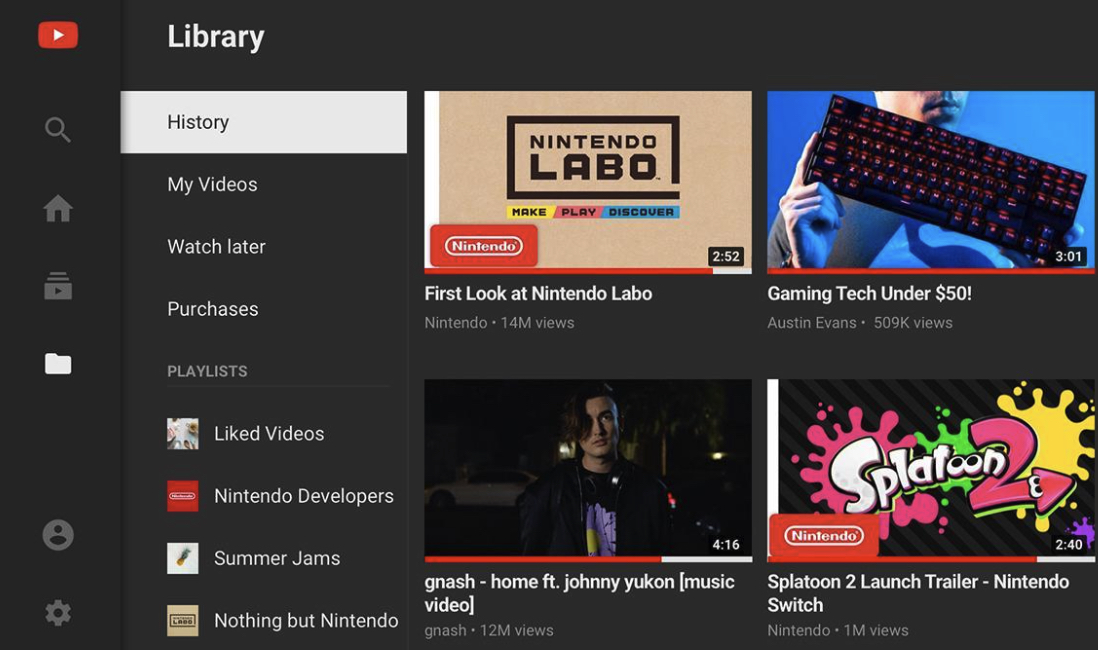Open the Summer Jams playlist label
Image resolution: width=1098 pixels, height=650 pixels.
(277, 558)
